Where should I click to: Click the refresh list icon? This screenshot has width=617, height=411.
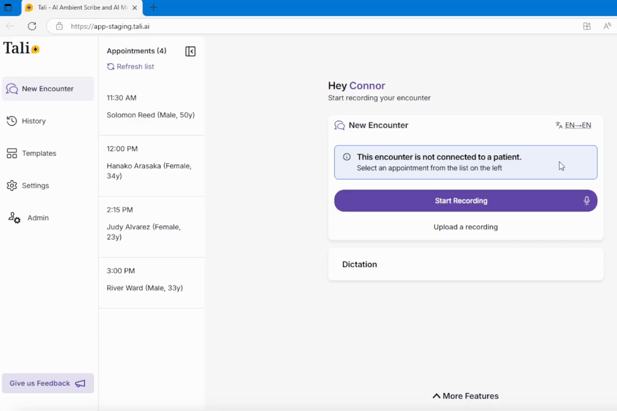tap(111, 67)
